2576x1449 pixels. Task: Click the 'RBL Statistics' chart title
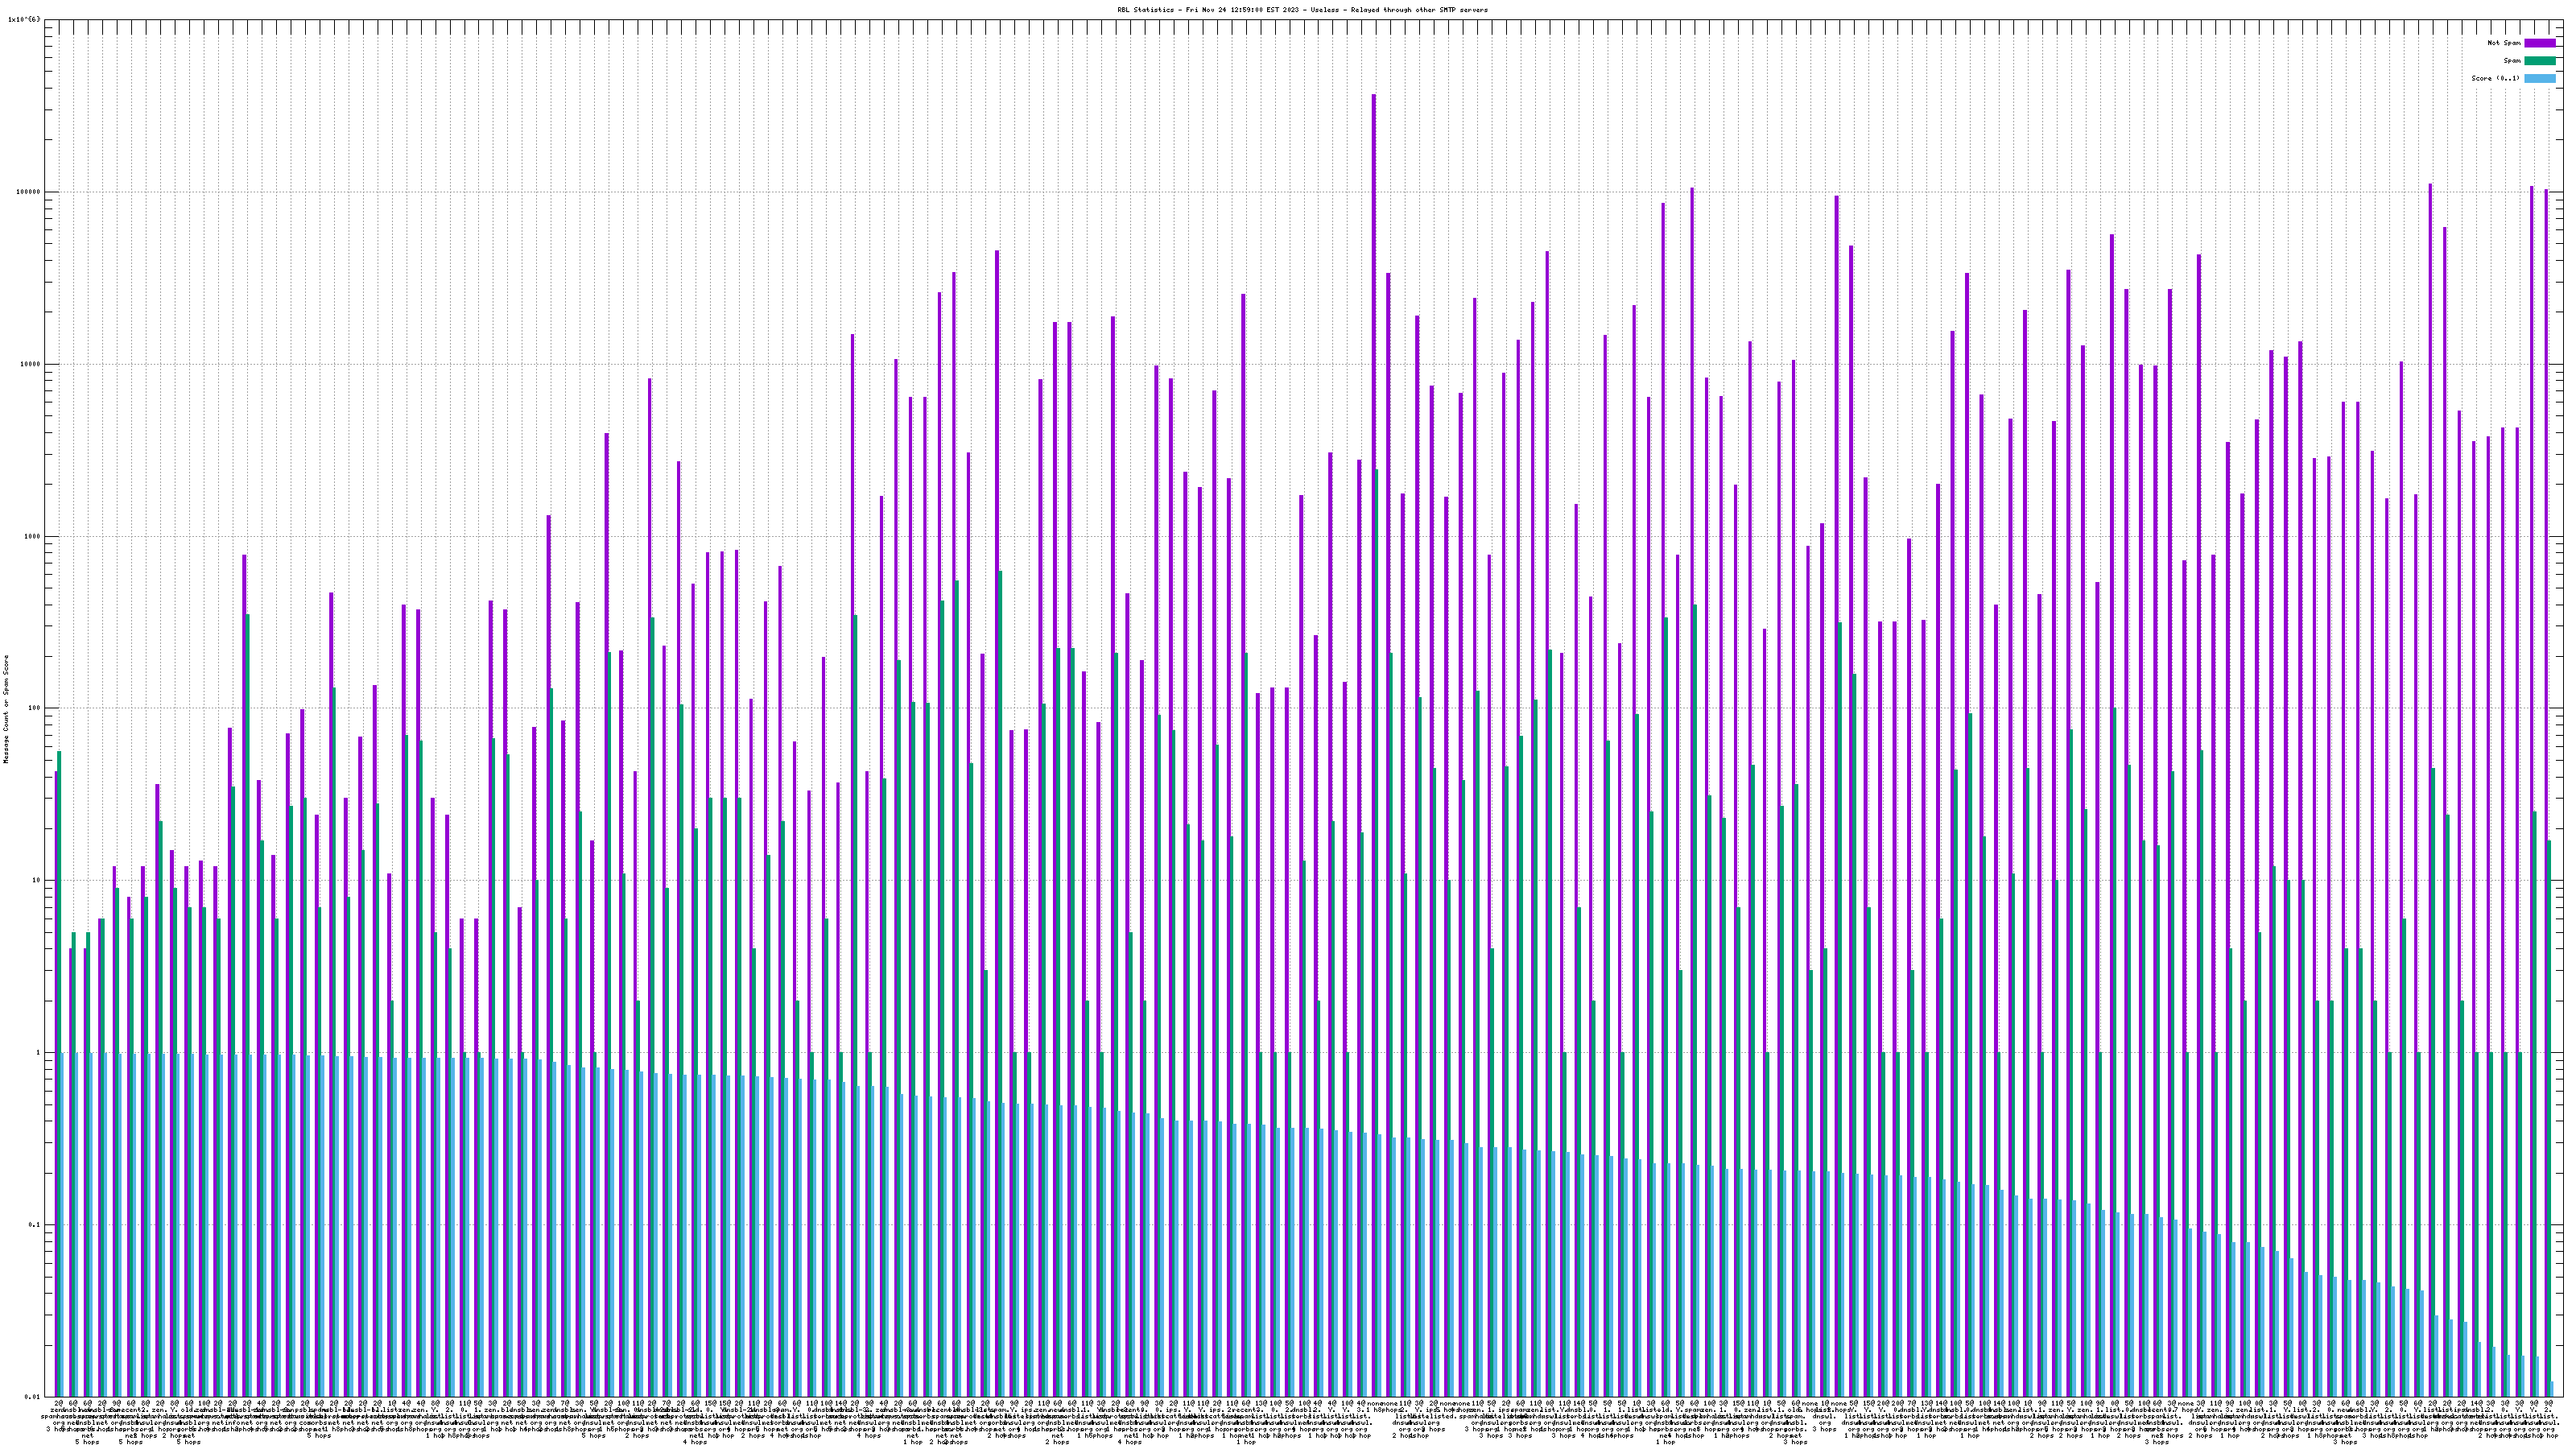[1302, 10]
